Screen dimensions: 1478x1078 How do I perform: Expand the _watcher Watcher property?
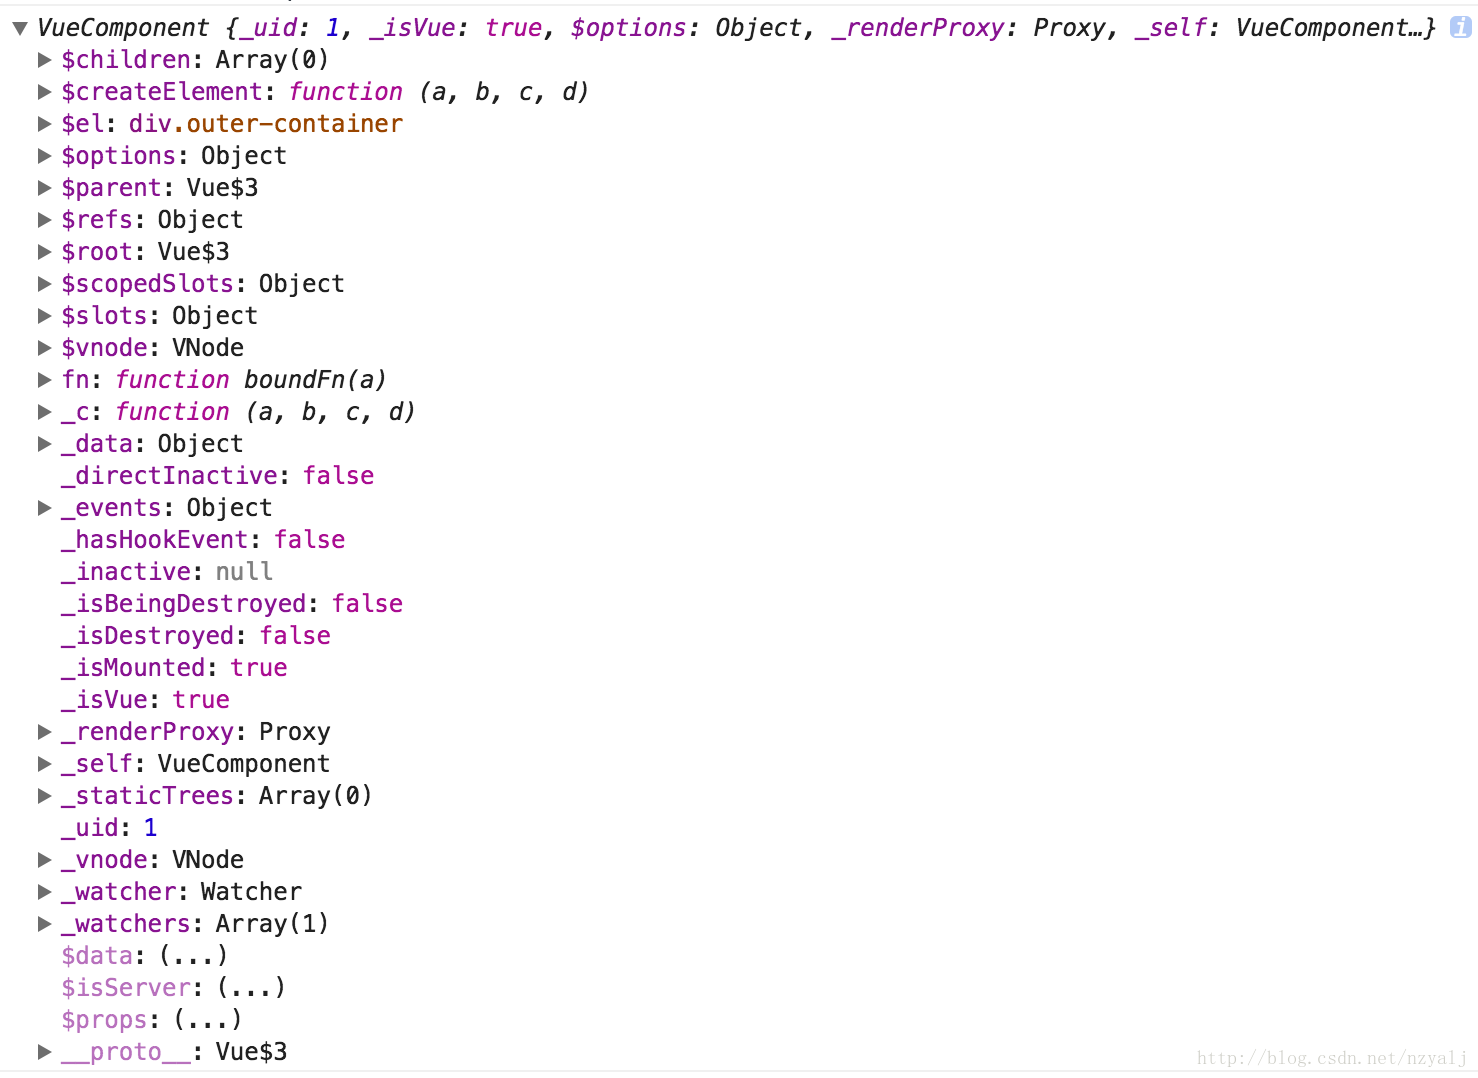coord(44,892)
